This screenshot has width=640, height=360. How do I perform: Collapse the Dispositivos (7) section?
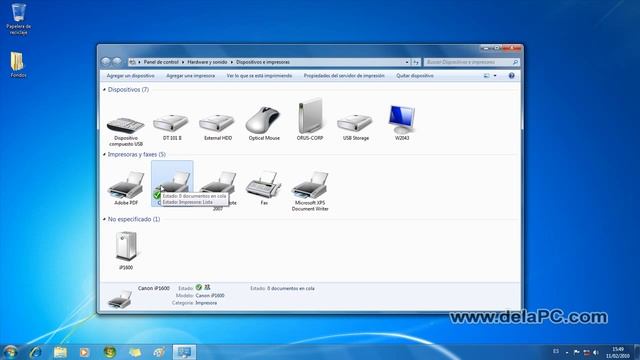click(x=104, y=89)
